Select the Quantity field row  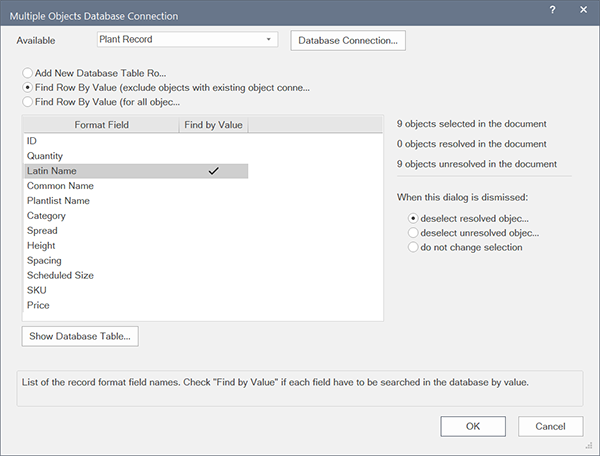(45, 156)
